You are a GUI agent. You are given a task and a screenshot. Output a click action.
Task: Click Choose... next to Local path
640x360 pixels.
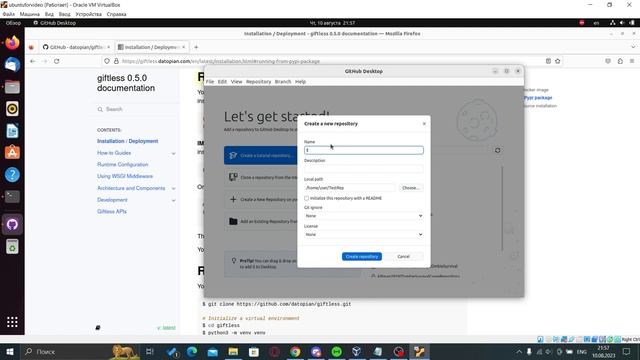coord(410,188)
